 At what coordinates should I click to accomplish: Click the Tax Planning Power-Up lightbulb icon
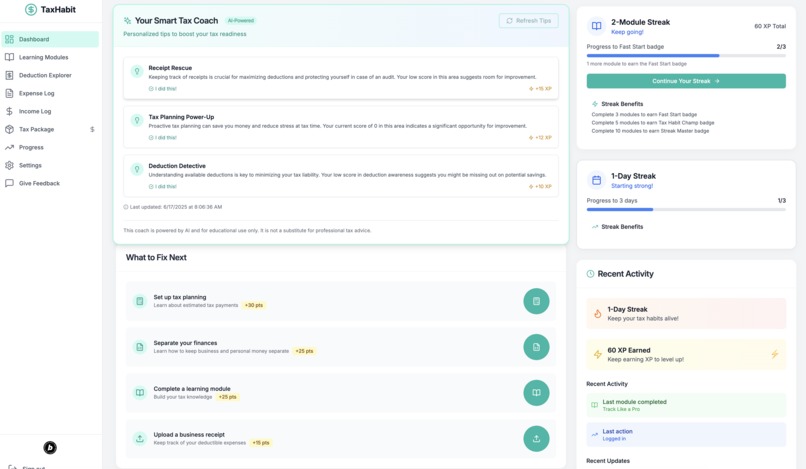click(x=137, y=120)
